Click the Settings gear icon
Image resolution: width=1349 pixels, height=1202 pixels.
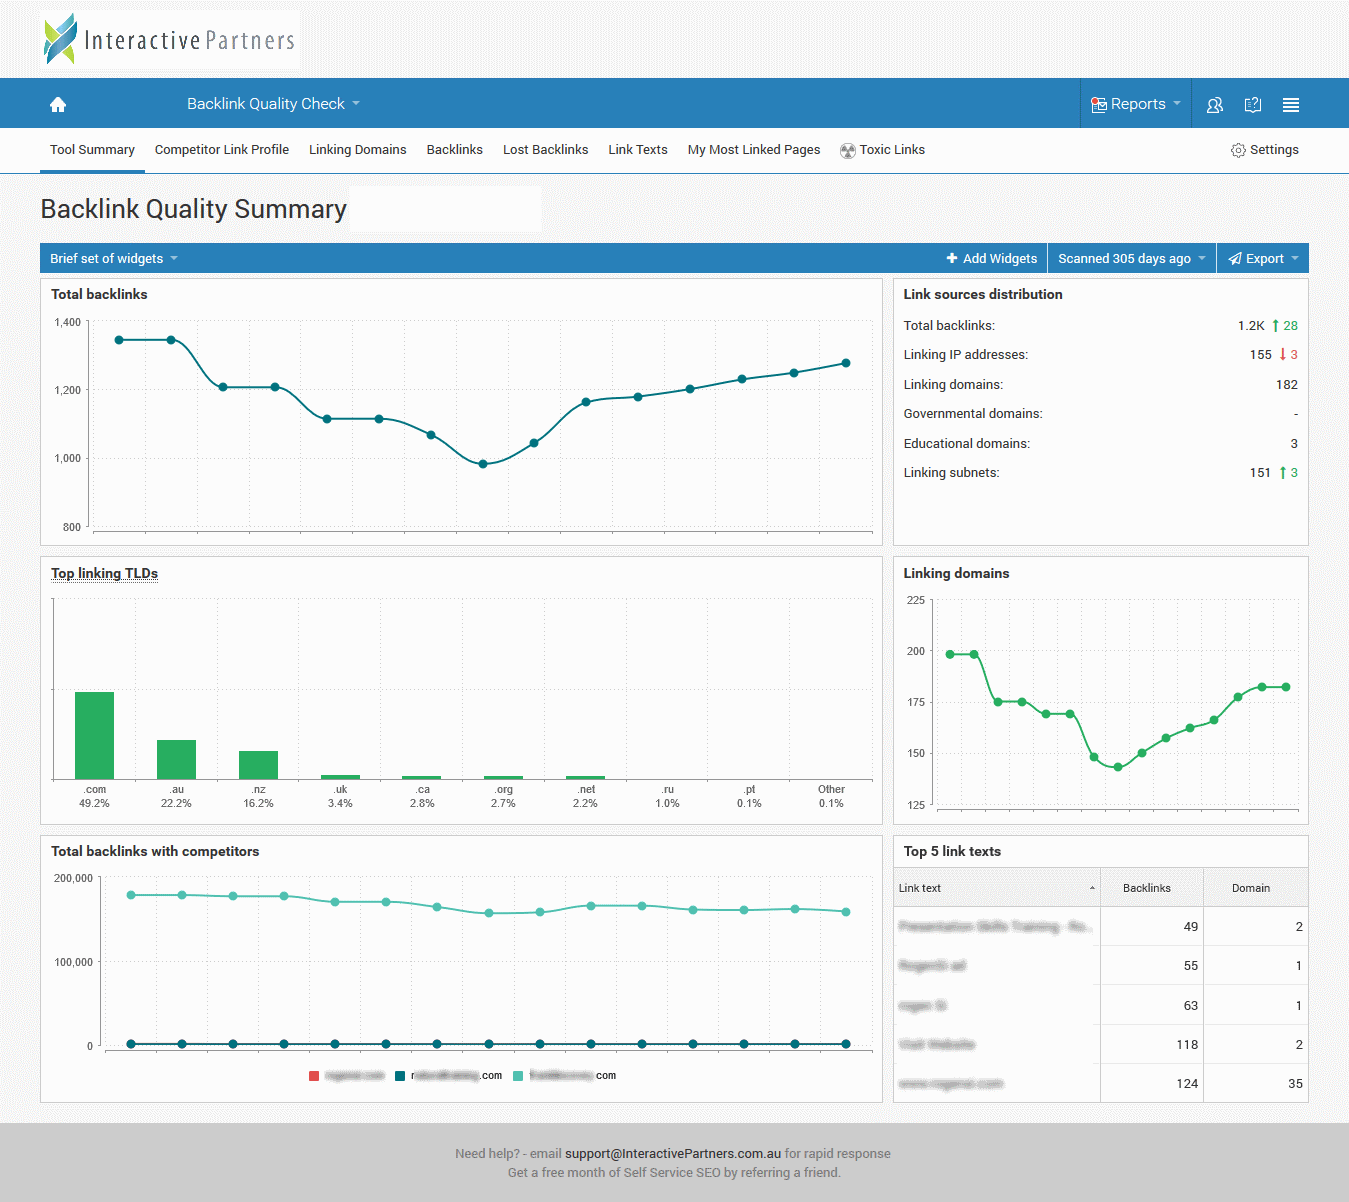(1238, 150)
